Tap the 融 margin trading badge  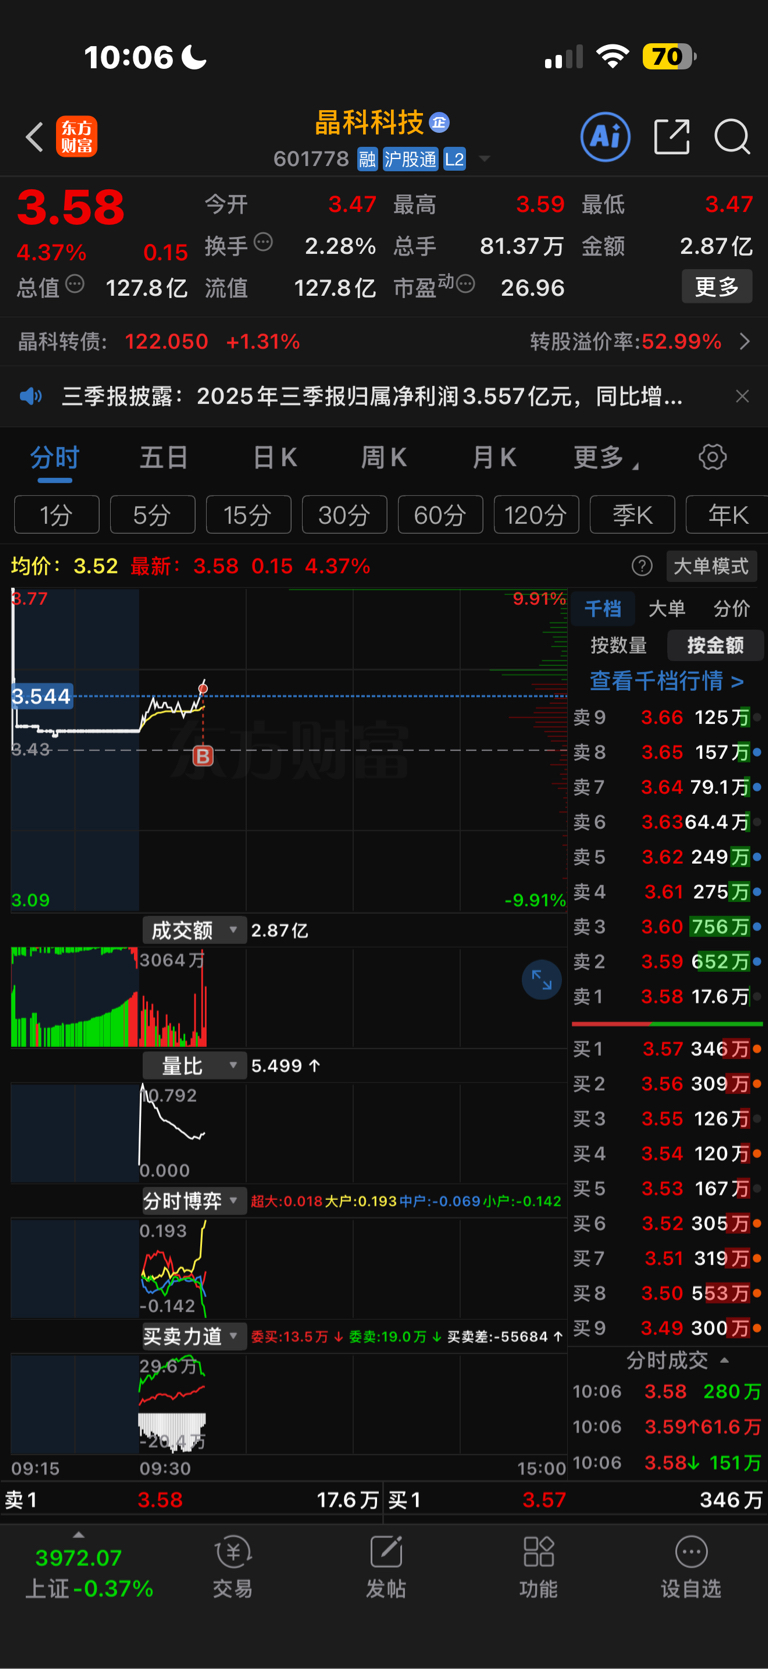tap(367, 159)
